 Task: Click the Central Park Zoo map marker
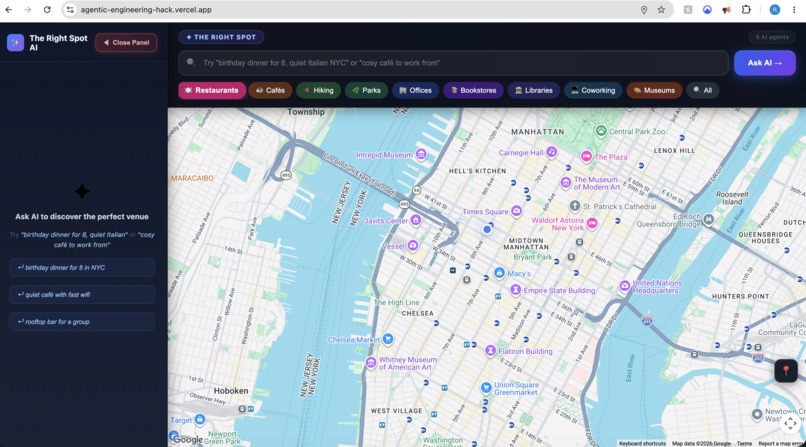(x=601, y=131)
